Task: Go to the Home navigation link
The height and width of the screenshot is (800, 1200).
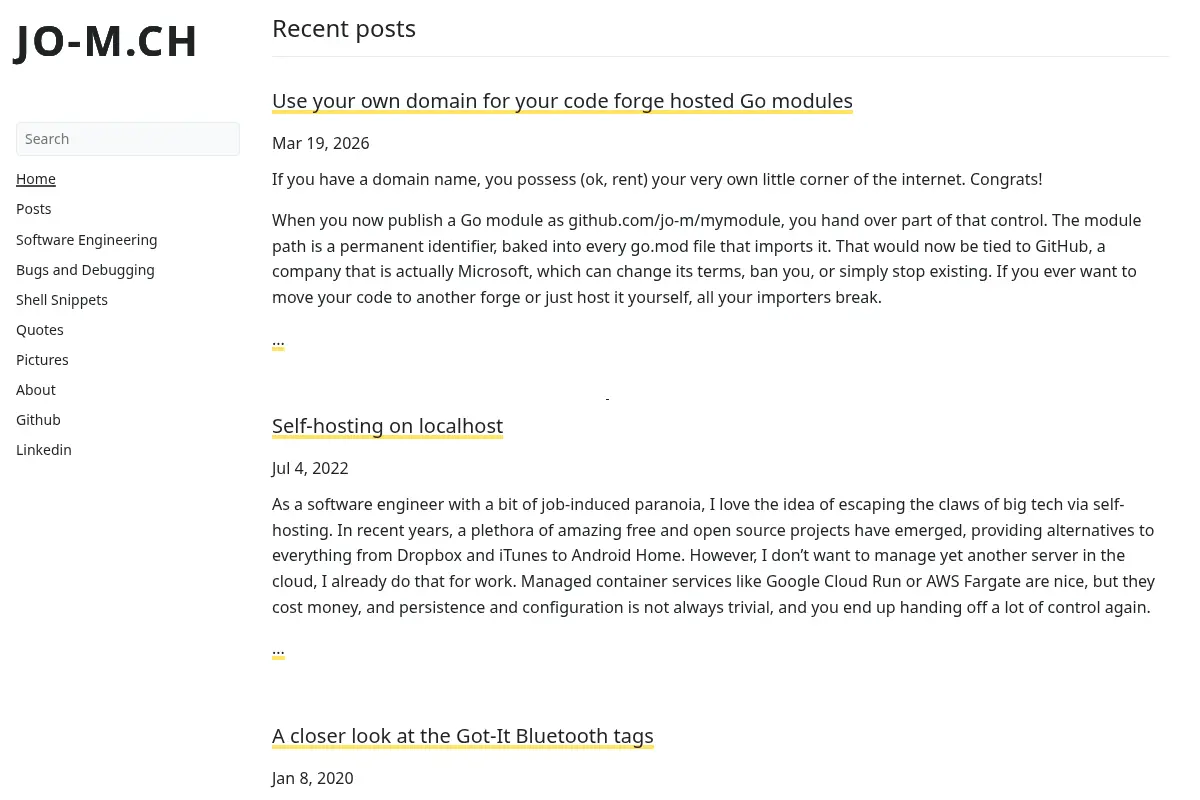Action: coord(36,179)
